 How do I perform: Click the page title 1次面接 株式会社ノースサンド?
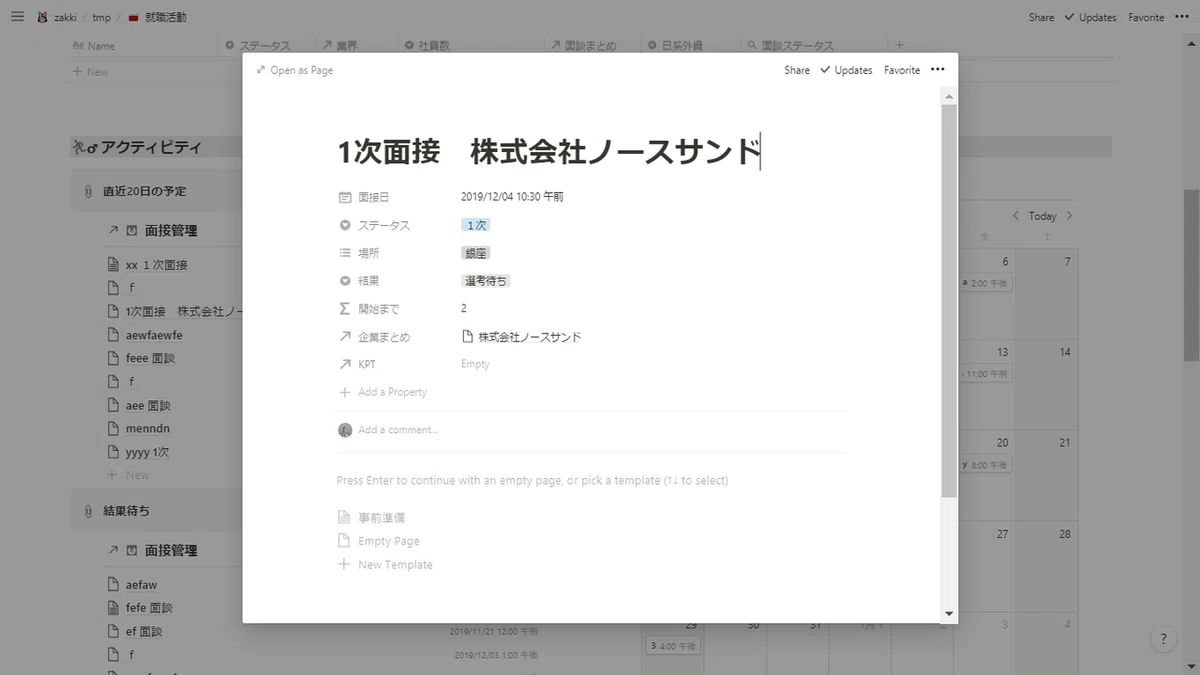tap(550, 152)
